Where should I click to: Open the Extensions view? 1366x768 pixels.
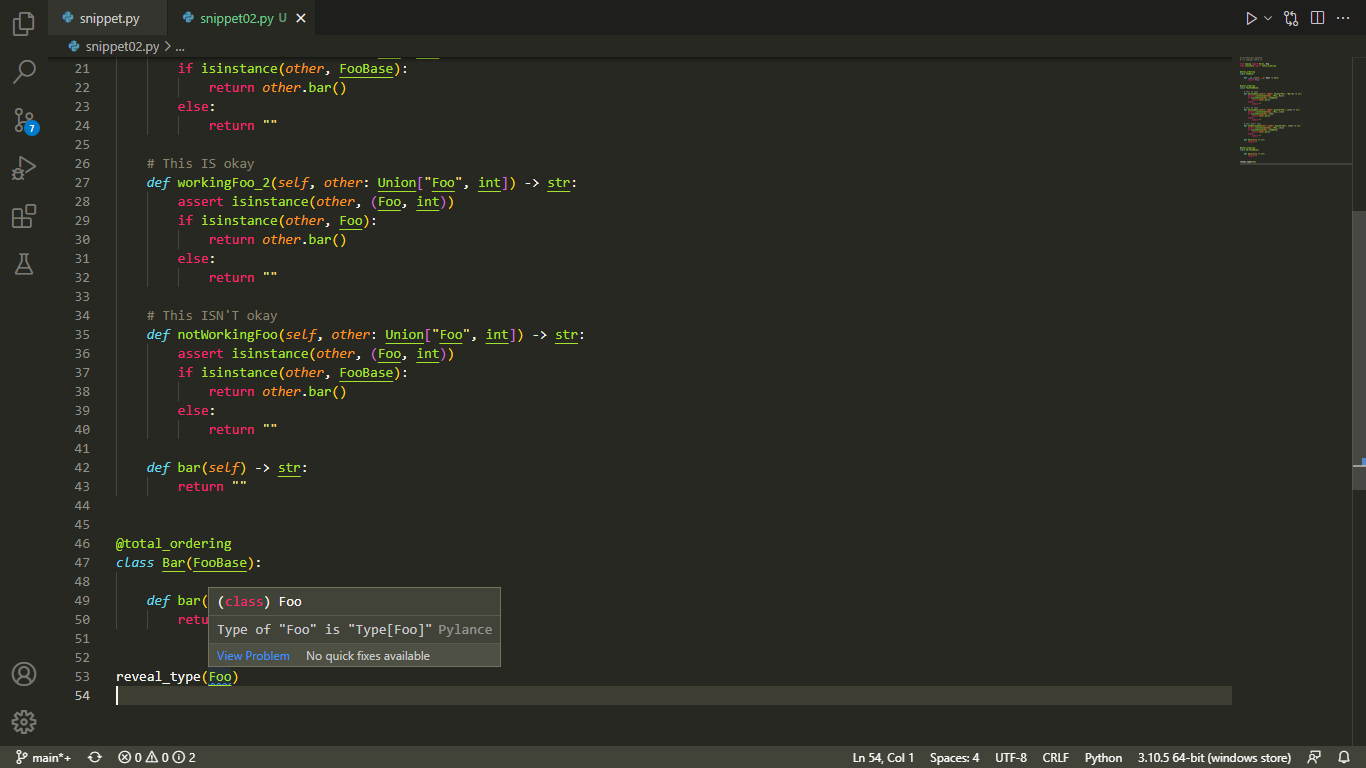(23, 215)
